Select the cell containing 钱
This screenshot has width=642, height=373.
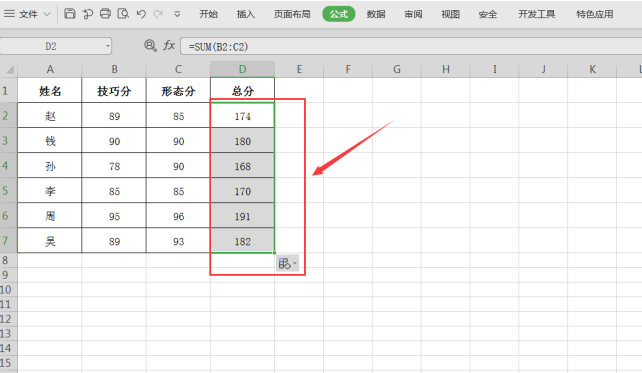(50, 141)
